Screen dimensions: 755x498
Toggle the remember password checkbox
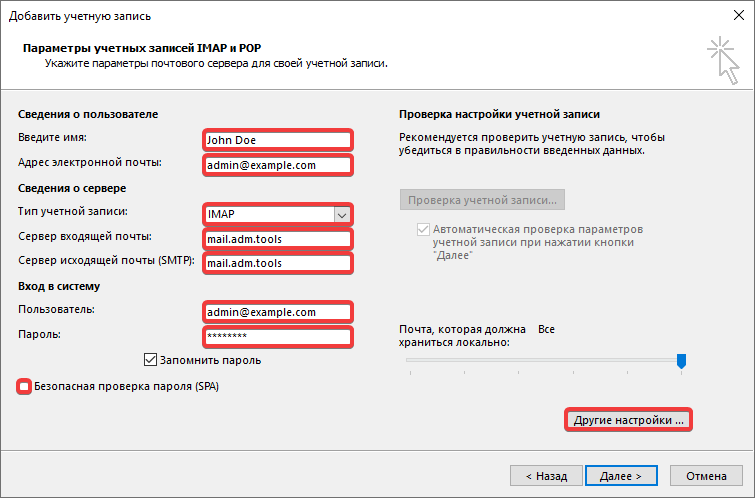click(x=151, y=360)
